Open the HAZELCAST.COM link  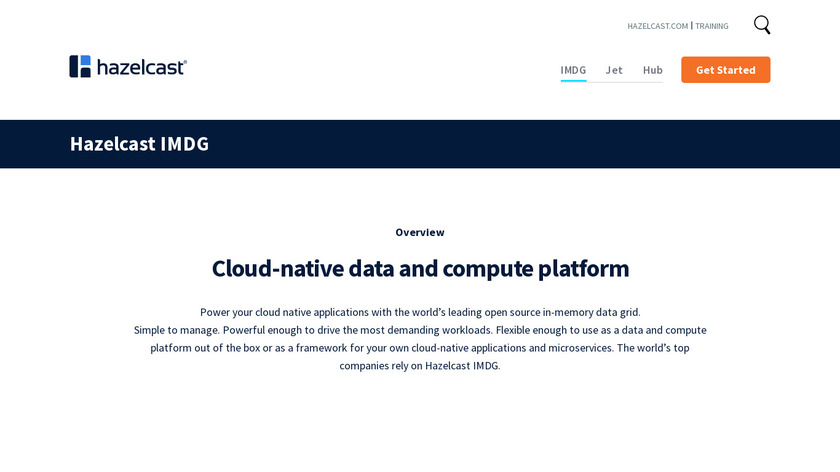click(x=657, y=26)
